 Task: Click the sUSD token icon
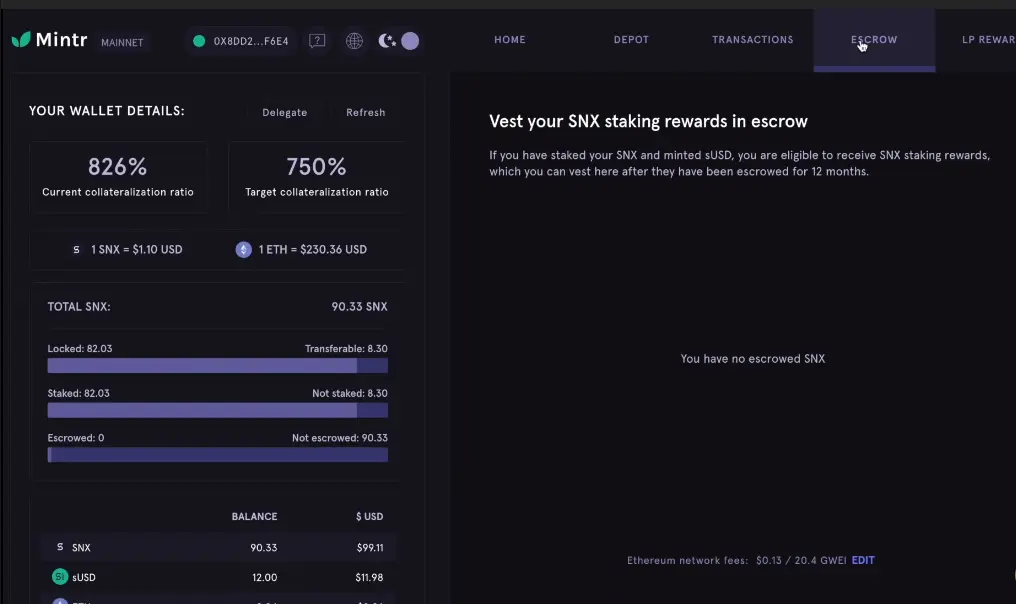(x=60, y=576)
